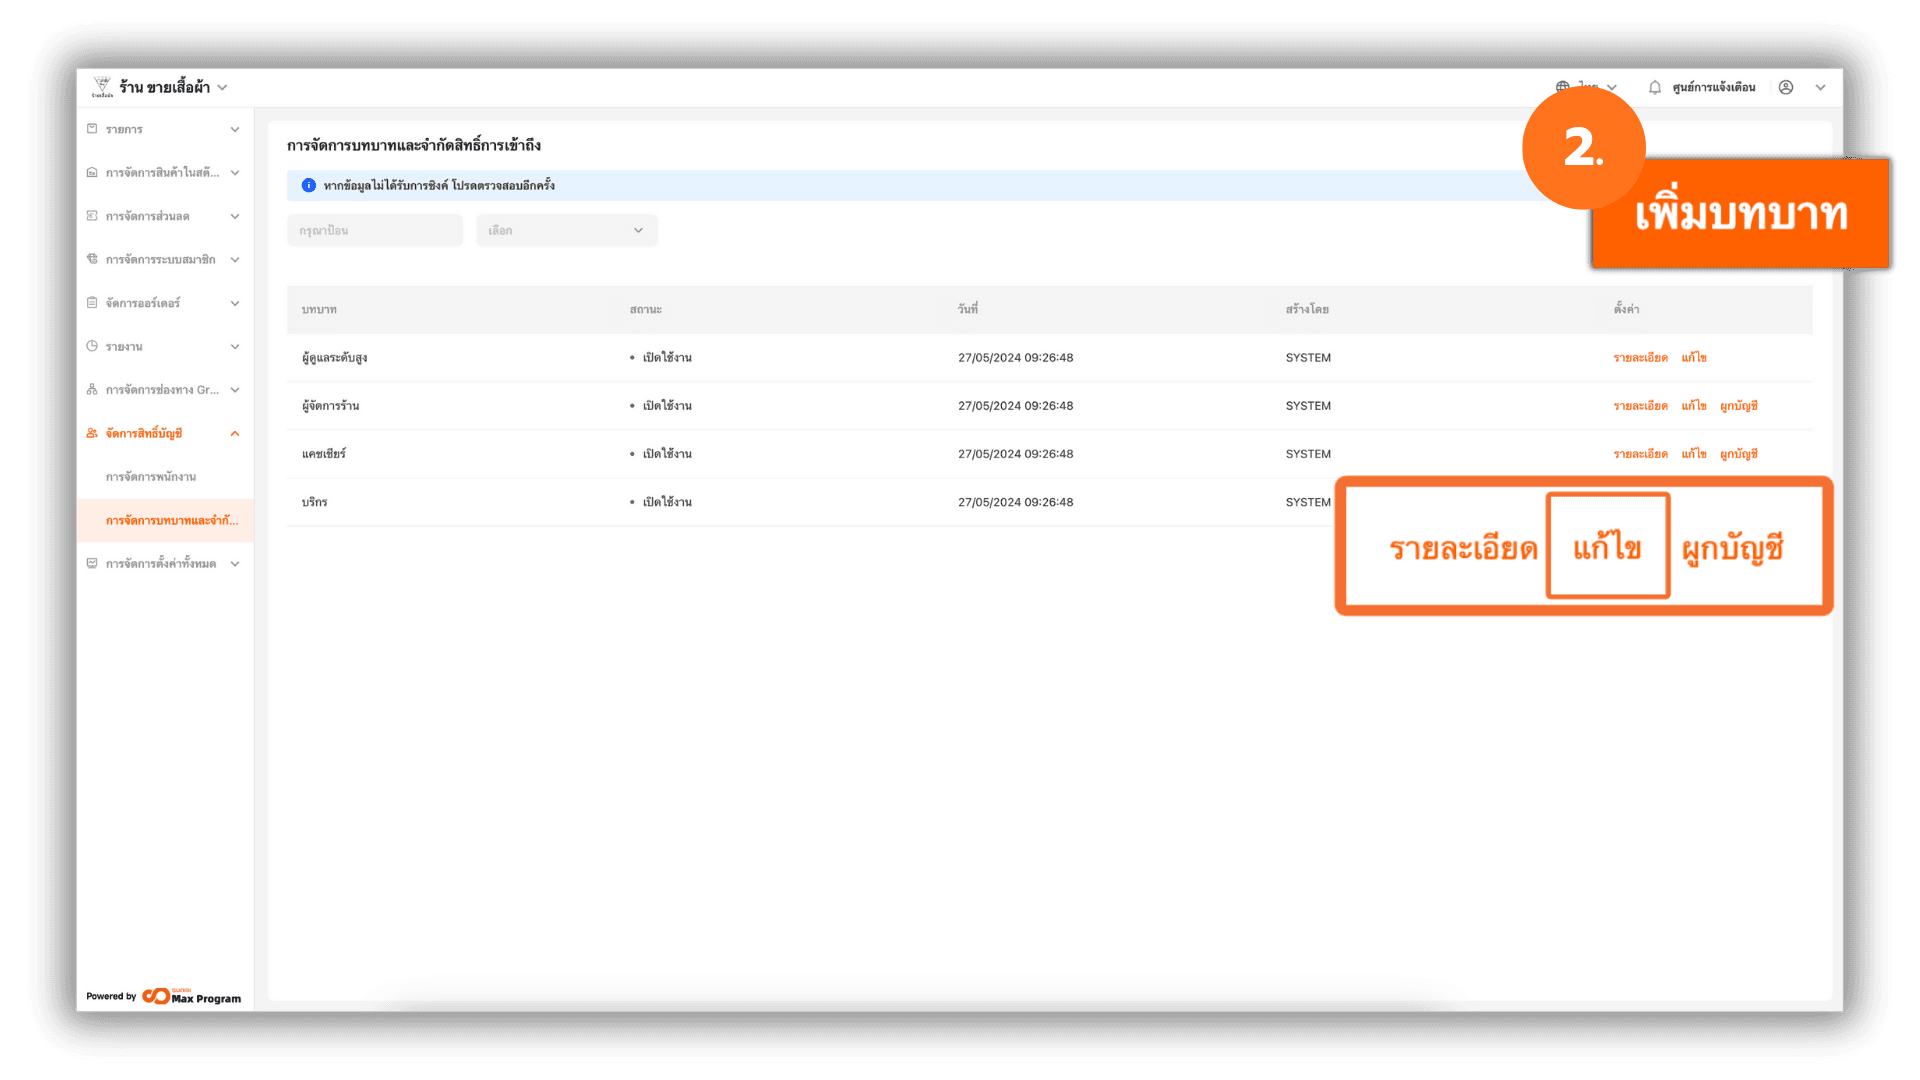
Task: Click the กรุณาป้อน search input field
Action: (374, 230)
